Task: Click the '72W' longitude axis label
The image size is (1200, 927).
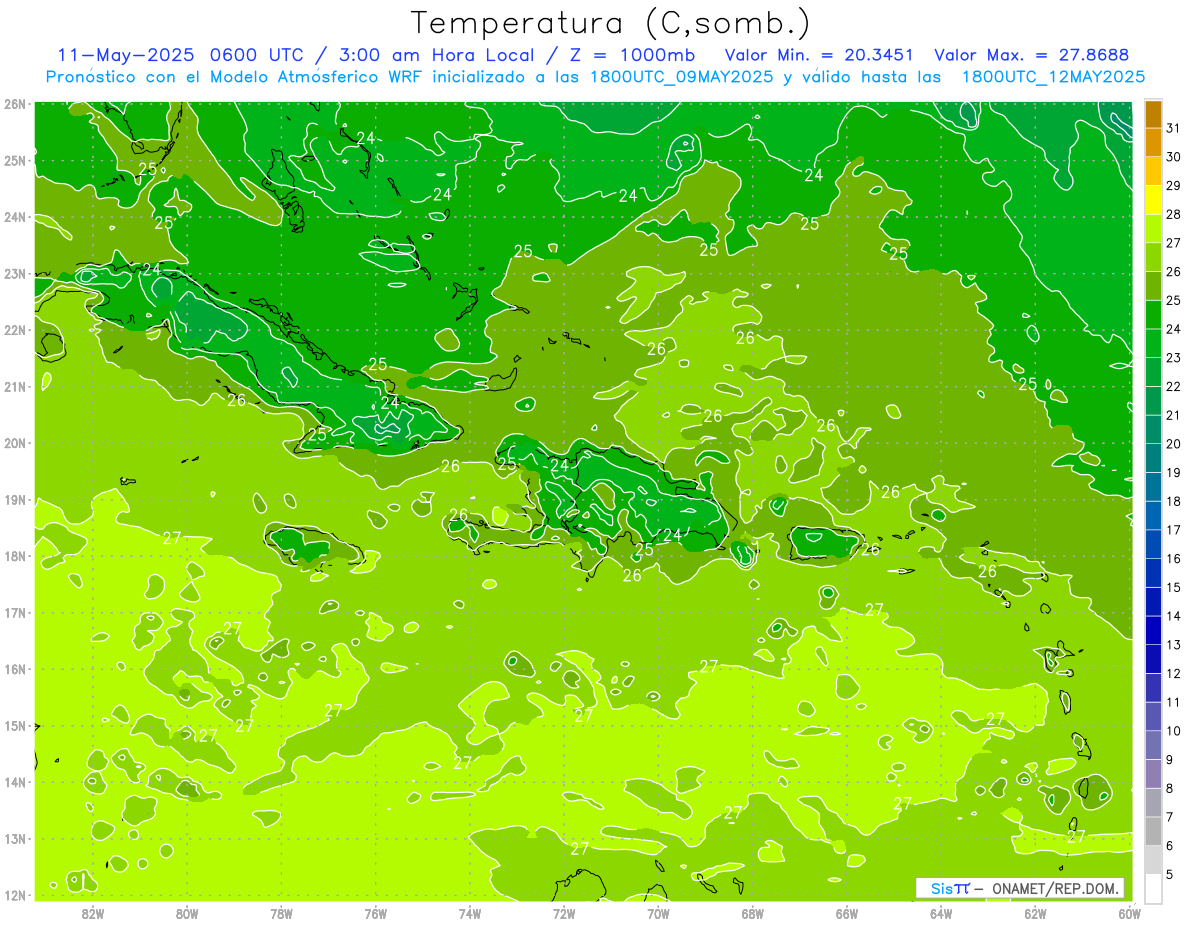Action: pyautogui.click(x=564, y=913)
